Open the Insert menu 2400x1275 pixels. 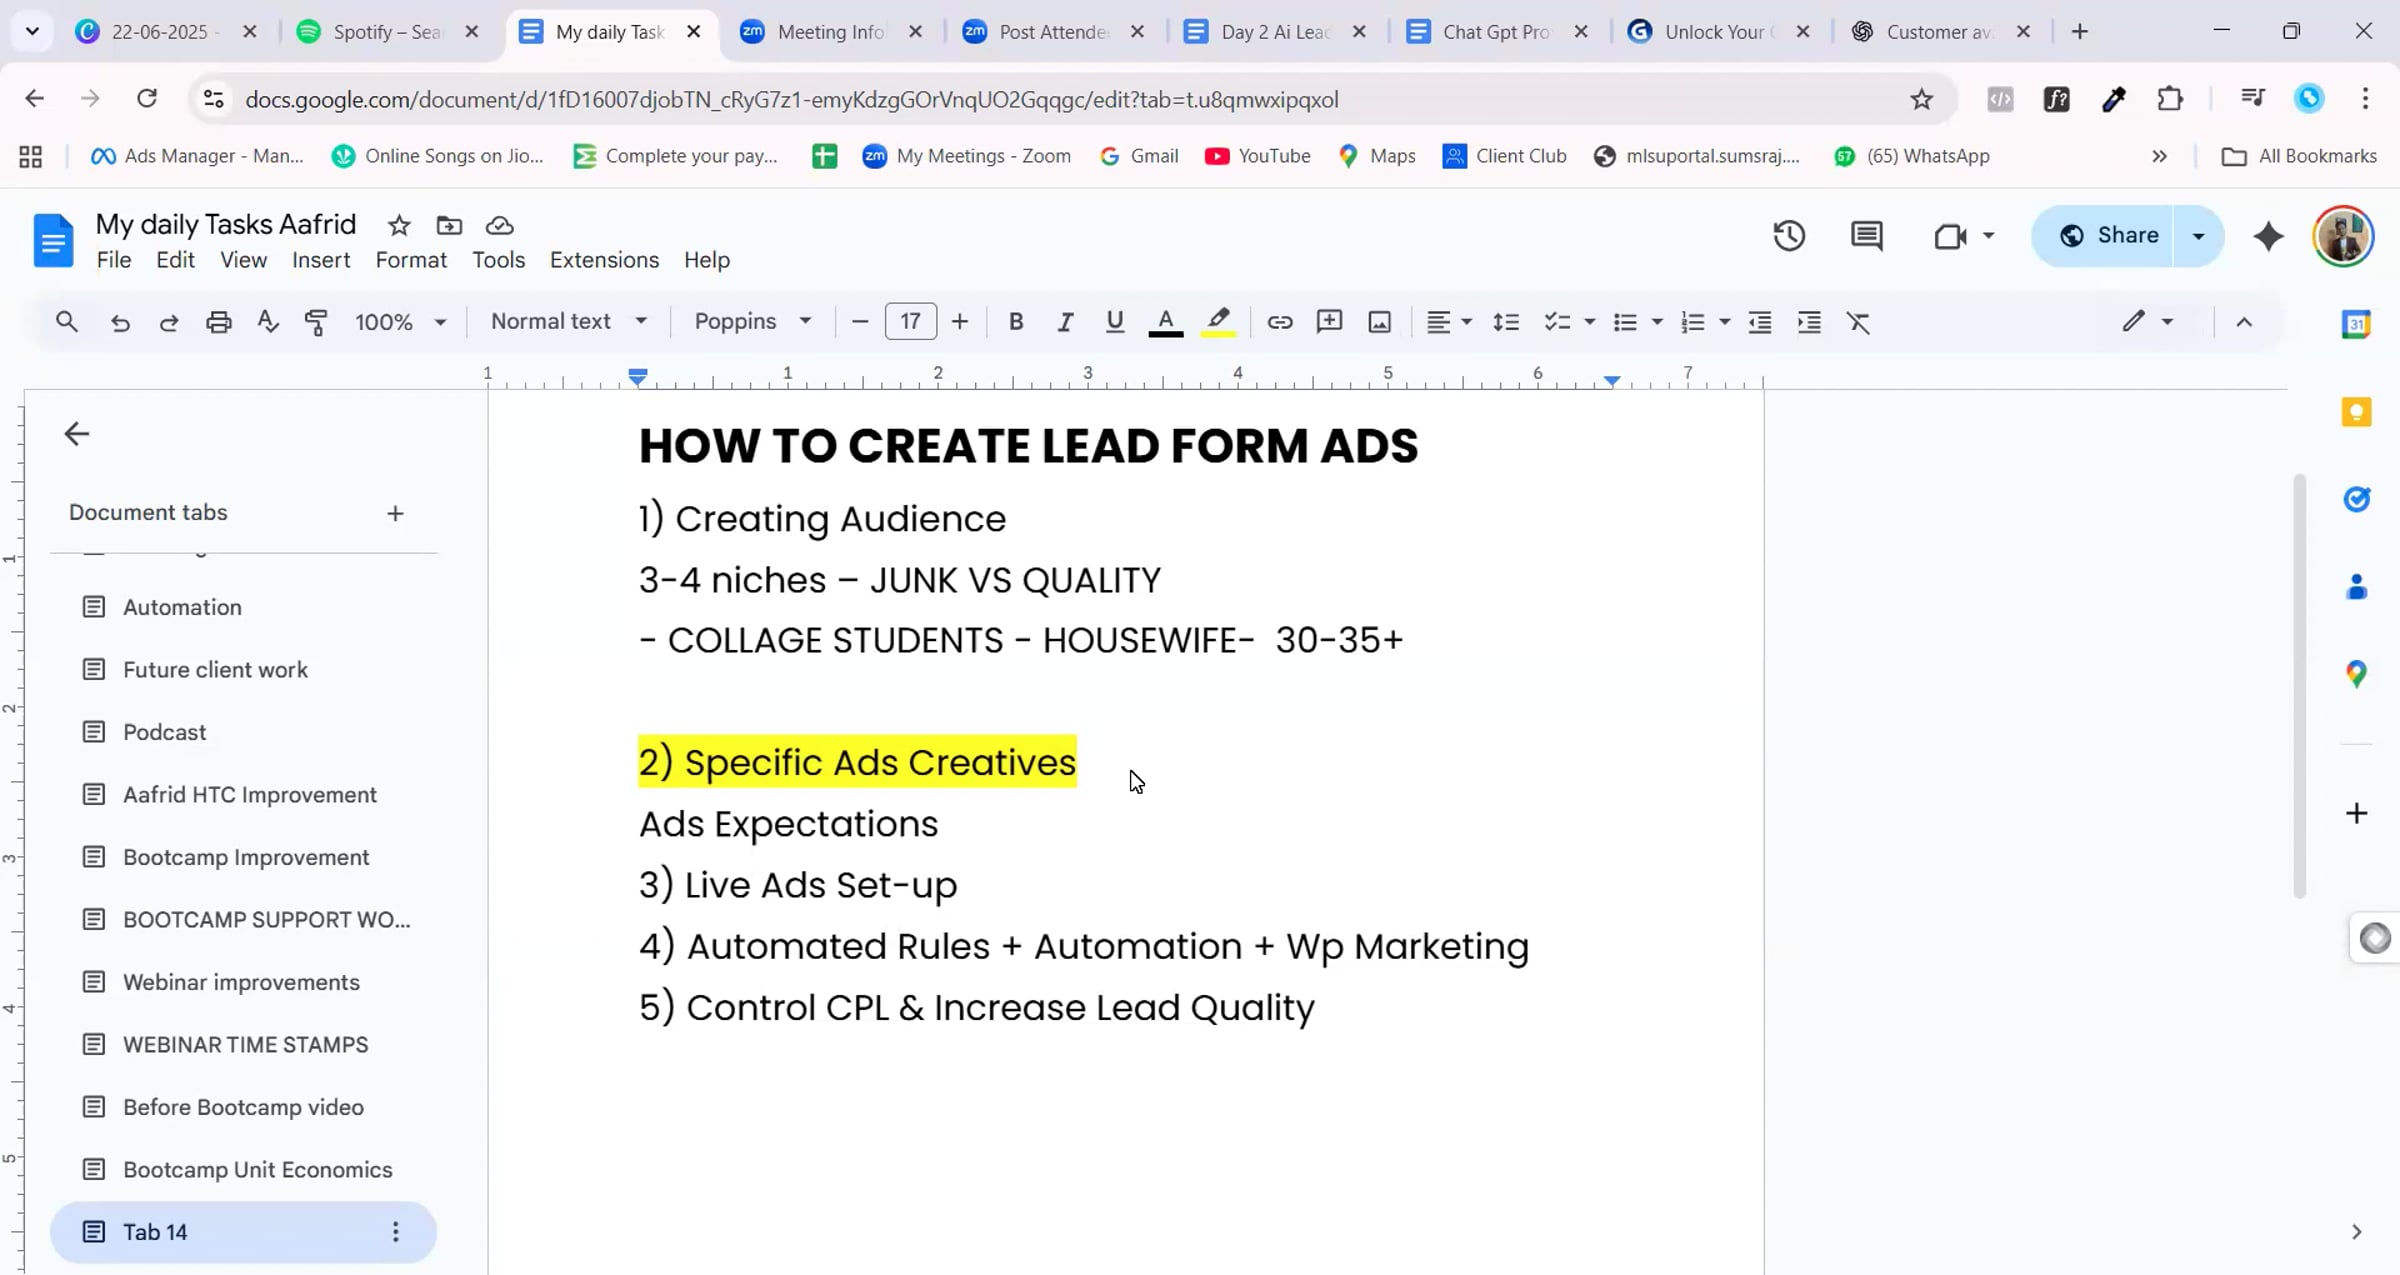coord(321,260)
